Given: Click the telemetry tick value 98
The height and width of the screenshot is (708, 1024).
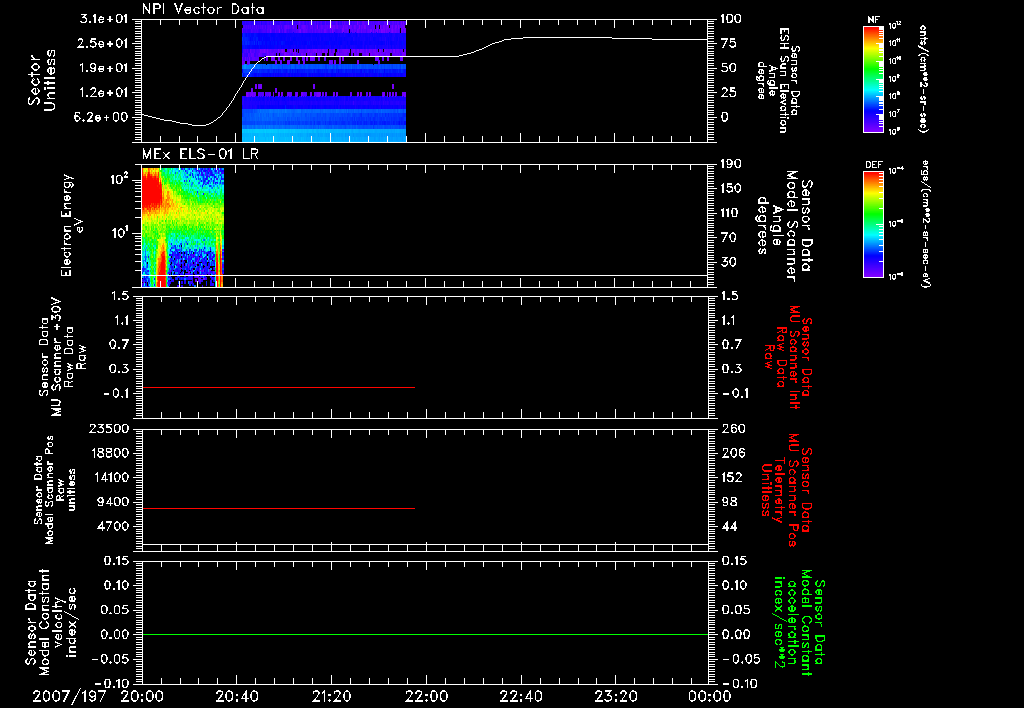Looking at the screenshot, I should (729, 502).
